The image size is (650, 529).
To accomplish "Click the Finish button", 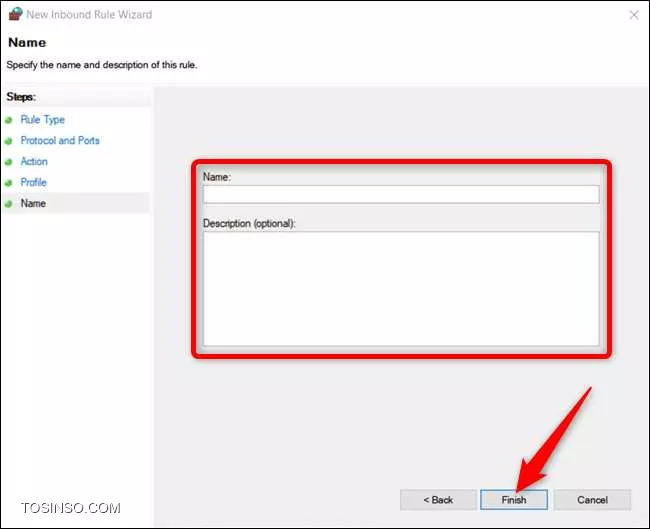I will (x=514, y=500).
